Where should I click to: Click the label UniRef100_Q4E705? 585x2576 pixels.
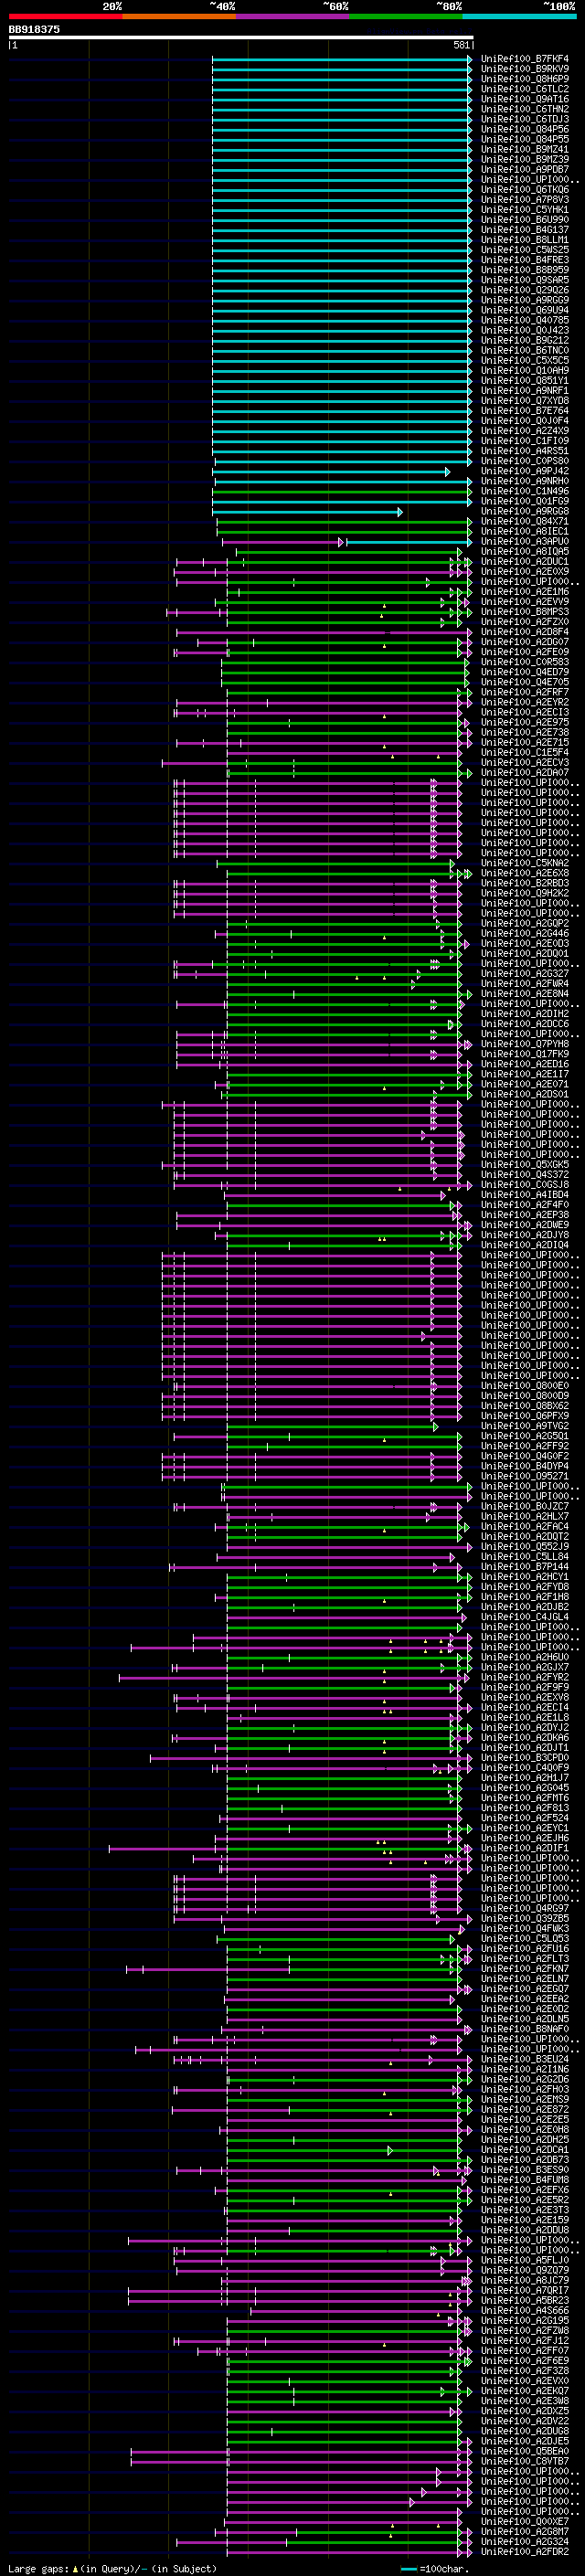pos(525,682)
